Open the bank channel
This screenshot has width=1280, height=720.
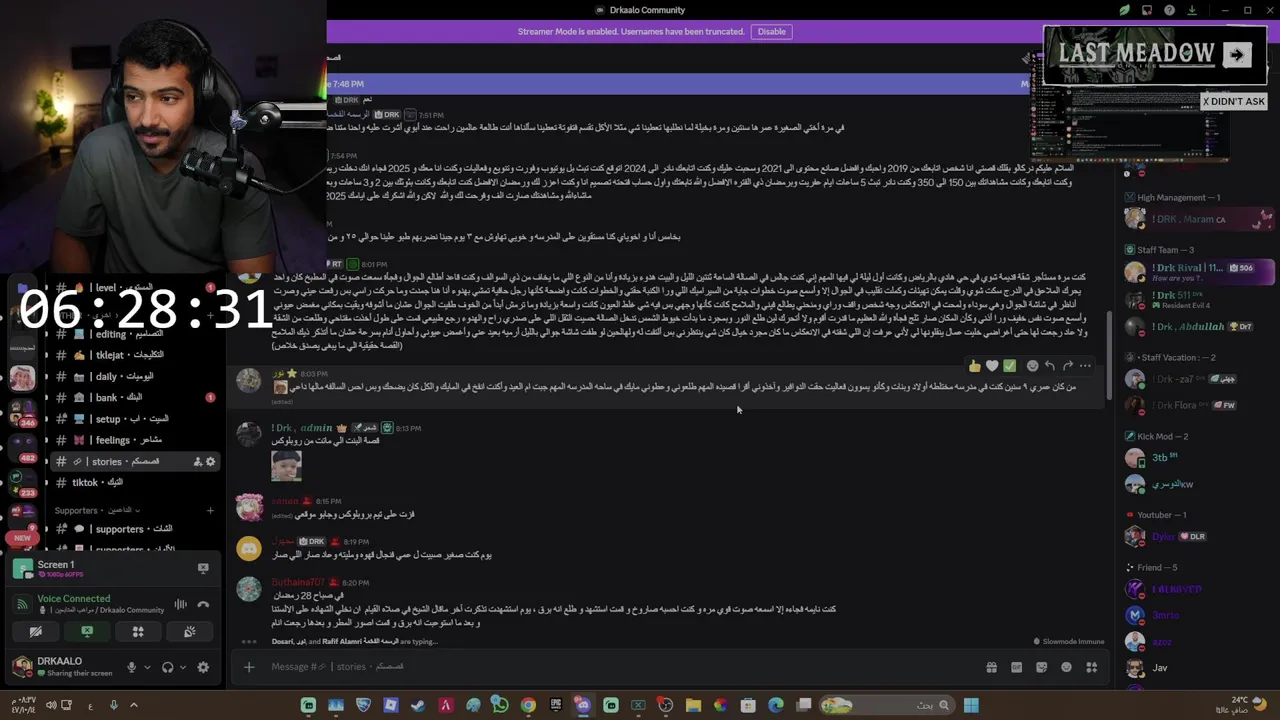(133, 398)
